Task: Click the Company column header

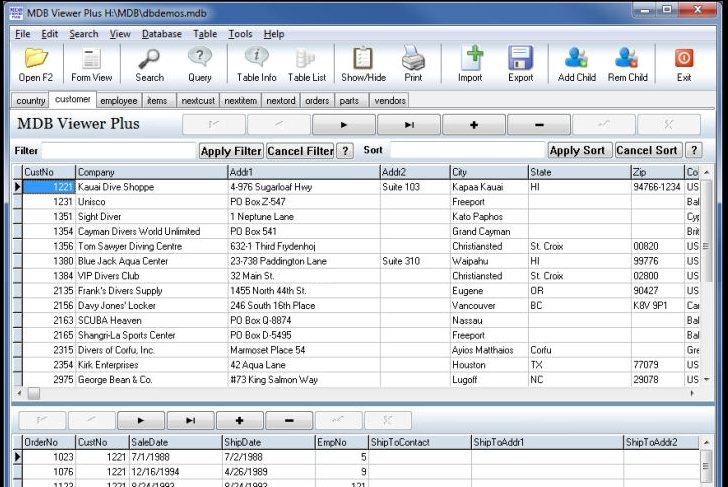Action: [151, 172]
